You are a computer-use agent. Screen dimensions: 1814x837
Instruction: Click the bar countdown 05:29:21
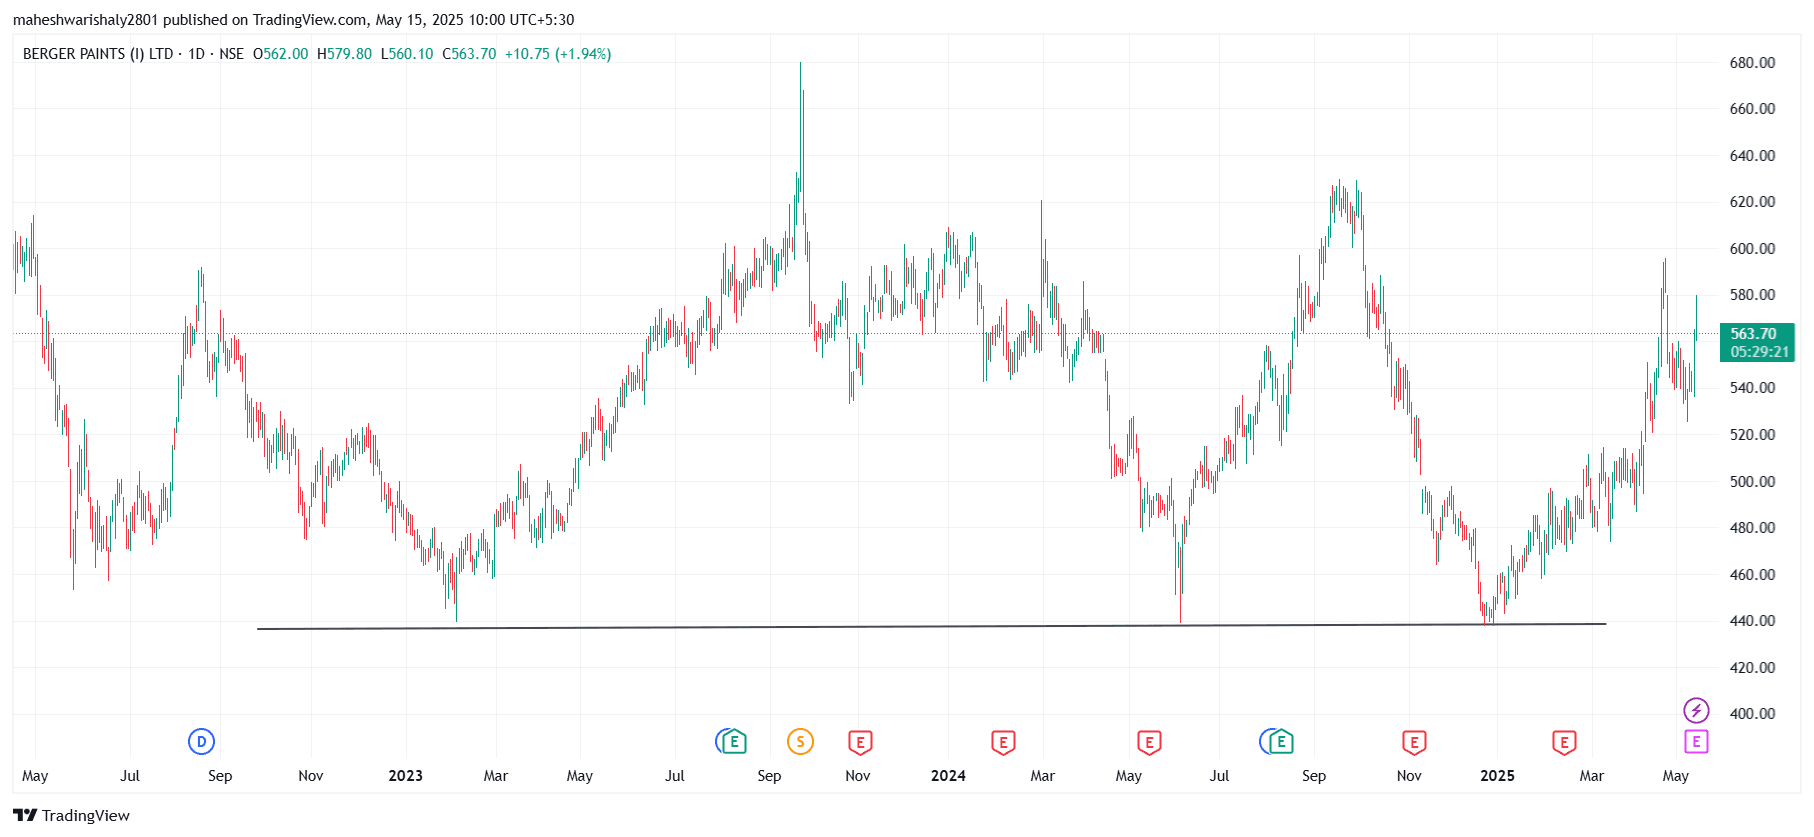point(1759,352)
